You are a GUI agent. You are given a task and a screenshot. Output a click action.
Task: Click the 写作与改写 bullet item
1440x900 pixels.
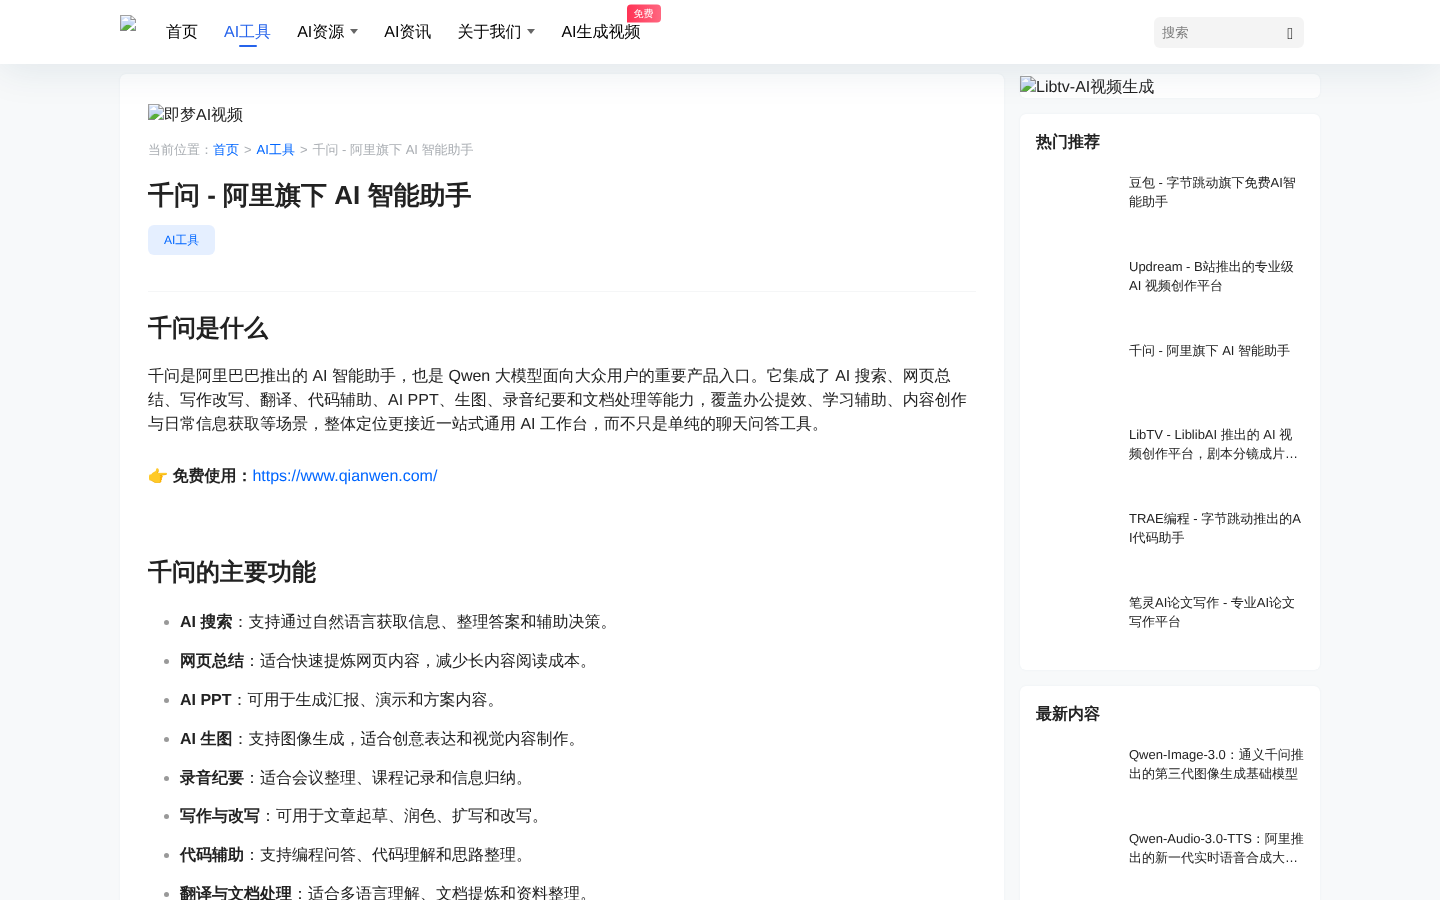click(x=364, y=816)
